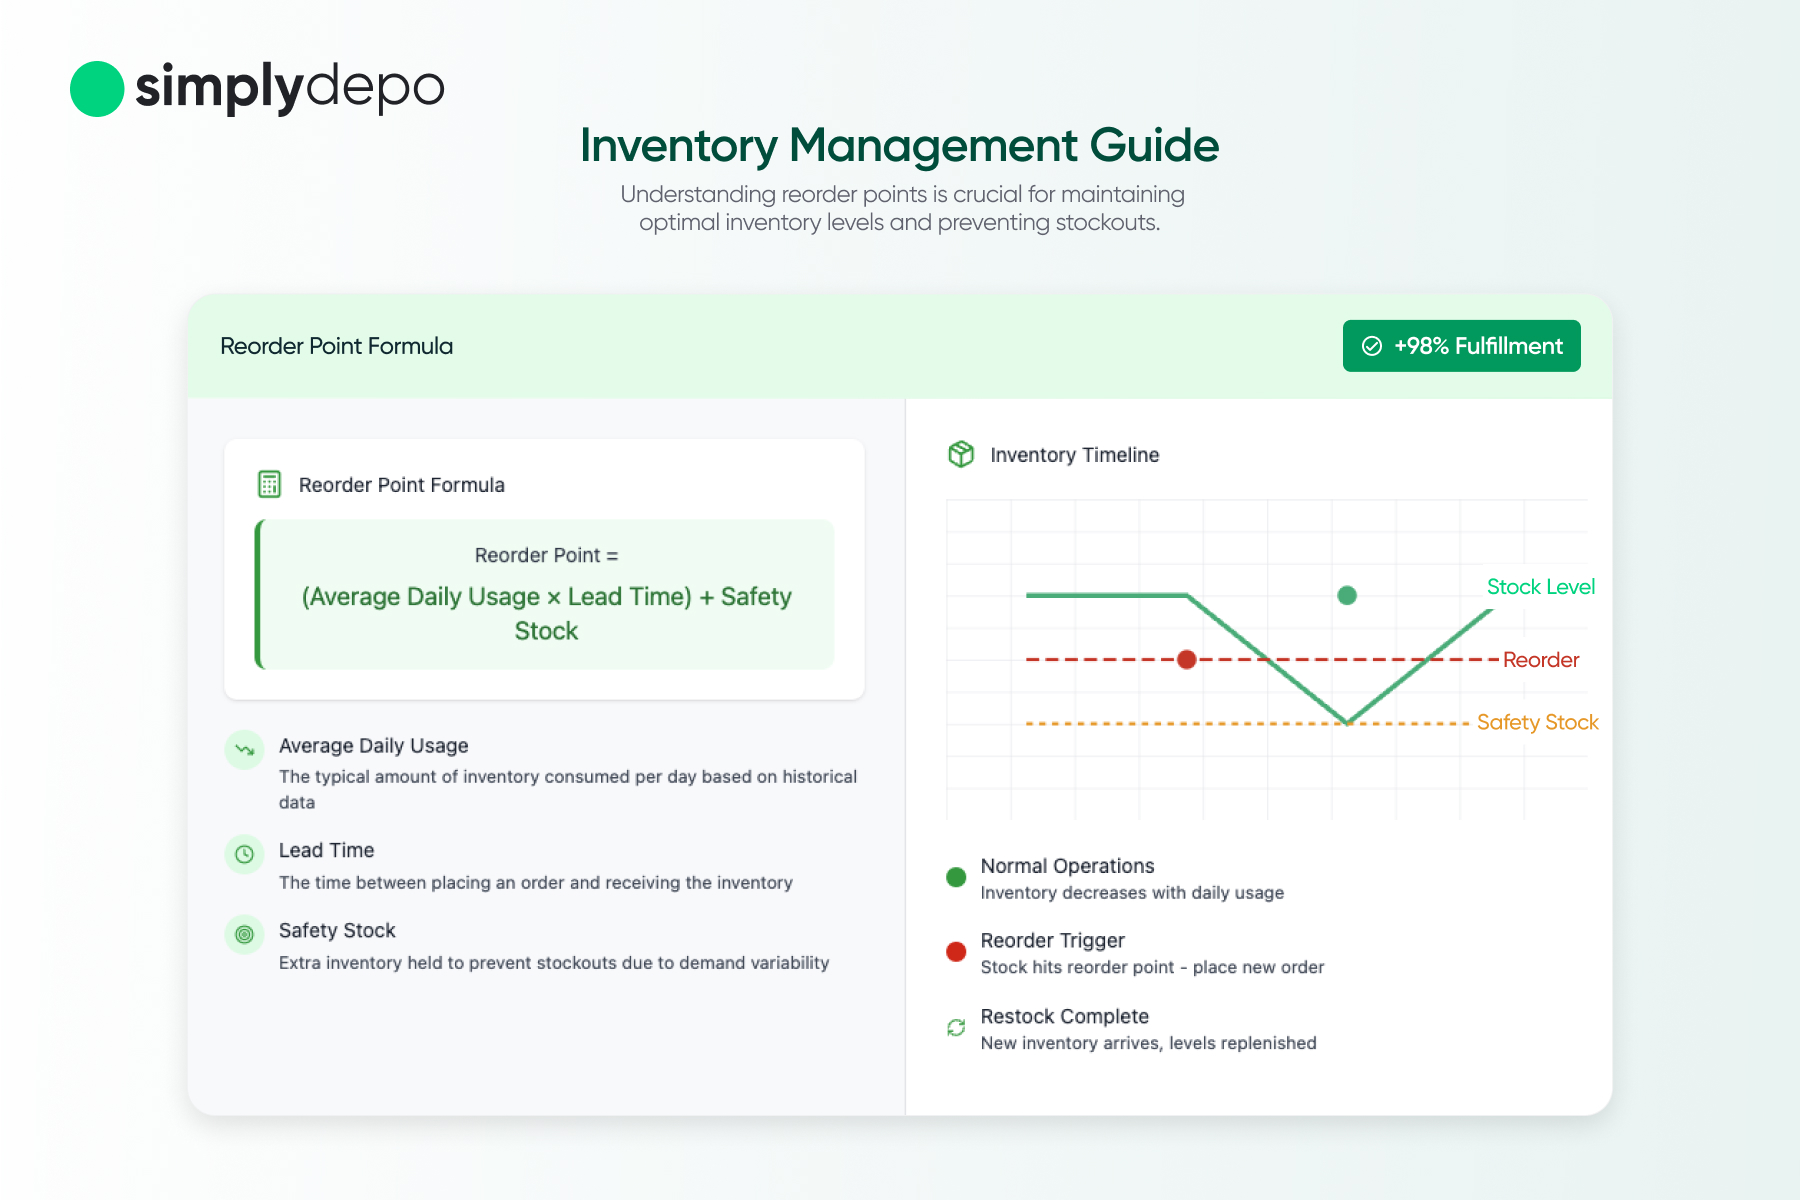Click the trending-down icon for Average Daily Usage
This screenshot has height=1200, width=1800.
(244, 749)
